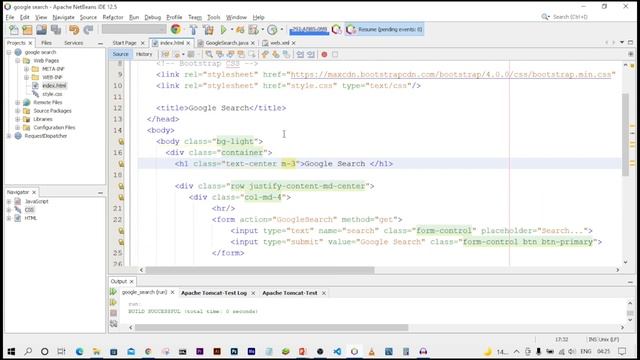Switch editor to Source view
The width and height of the screenshot is (640, 360).
point(120,54)
